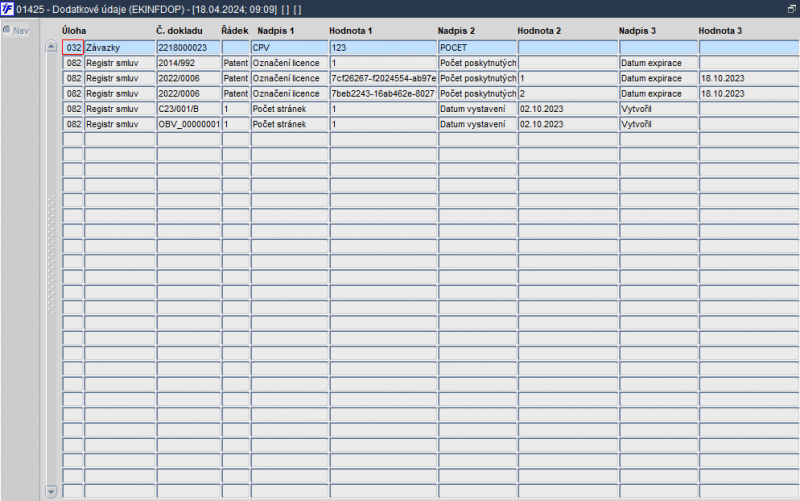Click the empty Řádek field in Závazky row
The width and height of the screenshot is (800, 501).
pos(236,47)
